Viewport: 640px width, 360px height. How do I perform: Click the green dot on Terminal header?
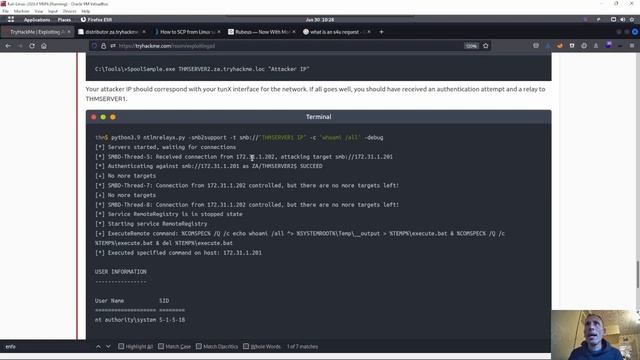coord(103,117)
